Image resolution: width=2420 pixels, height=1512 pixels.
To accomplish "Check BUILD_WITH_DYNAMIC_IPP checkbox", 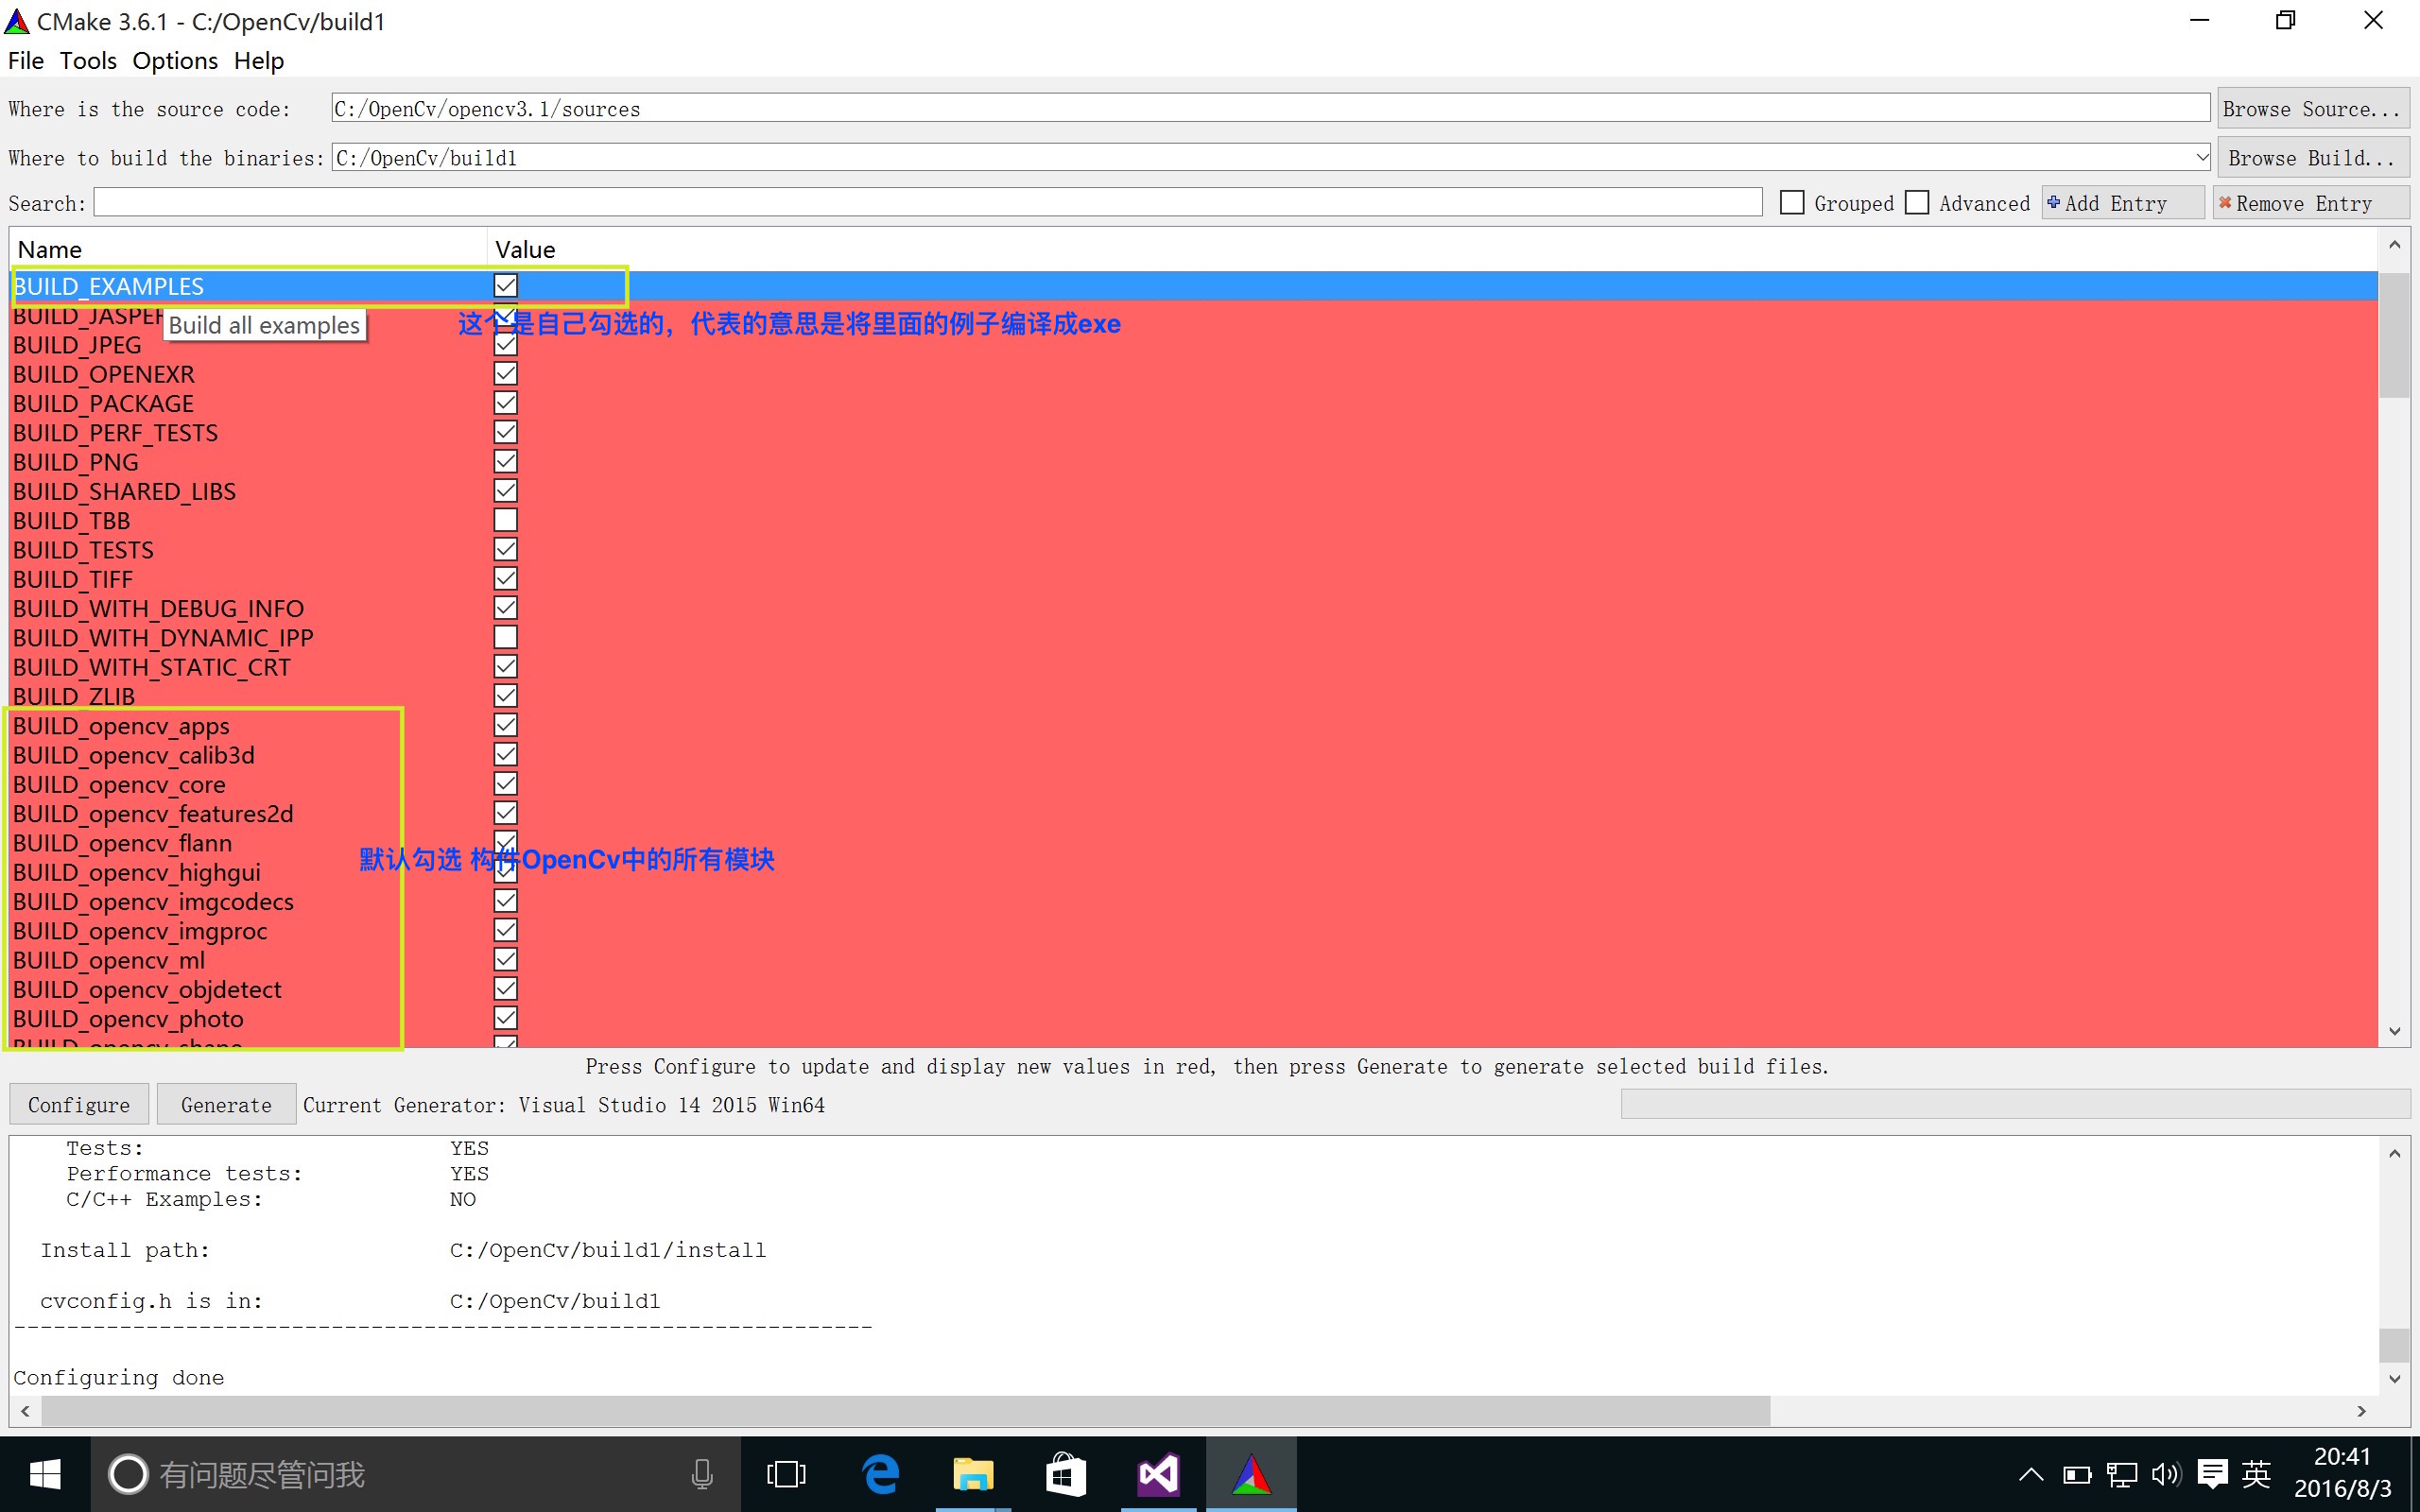I will (x=506, y=637).
